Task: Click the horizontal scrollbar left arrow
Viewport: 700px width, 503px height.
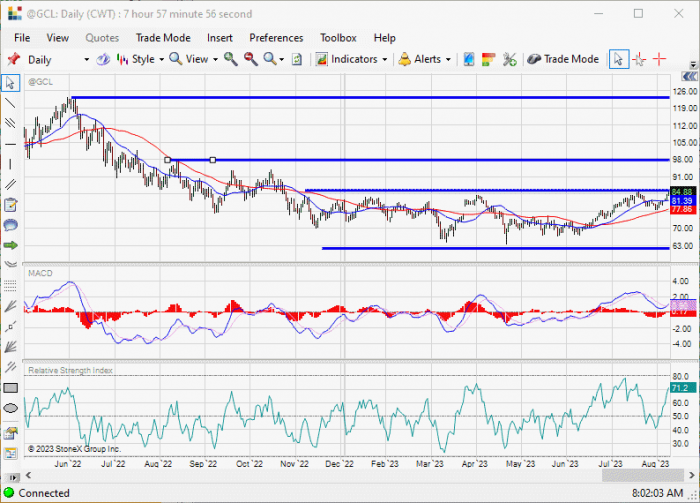Action: pyautogui.click(x=28, y=475)
